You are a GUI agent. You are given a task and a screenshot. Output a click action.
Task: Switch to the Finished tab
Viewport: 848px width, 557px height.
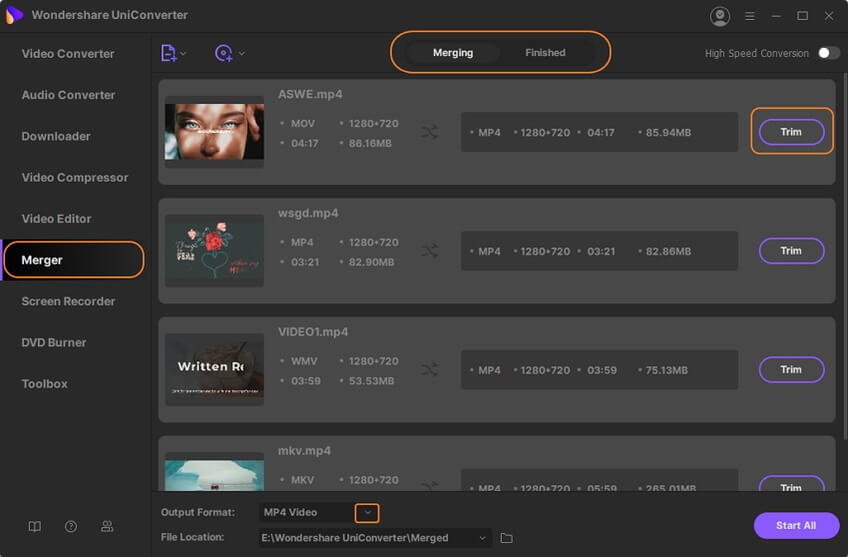545,52
